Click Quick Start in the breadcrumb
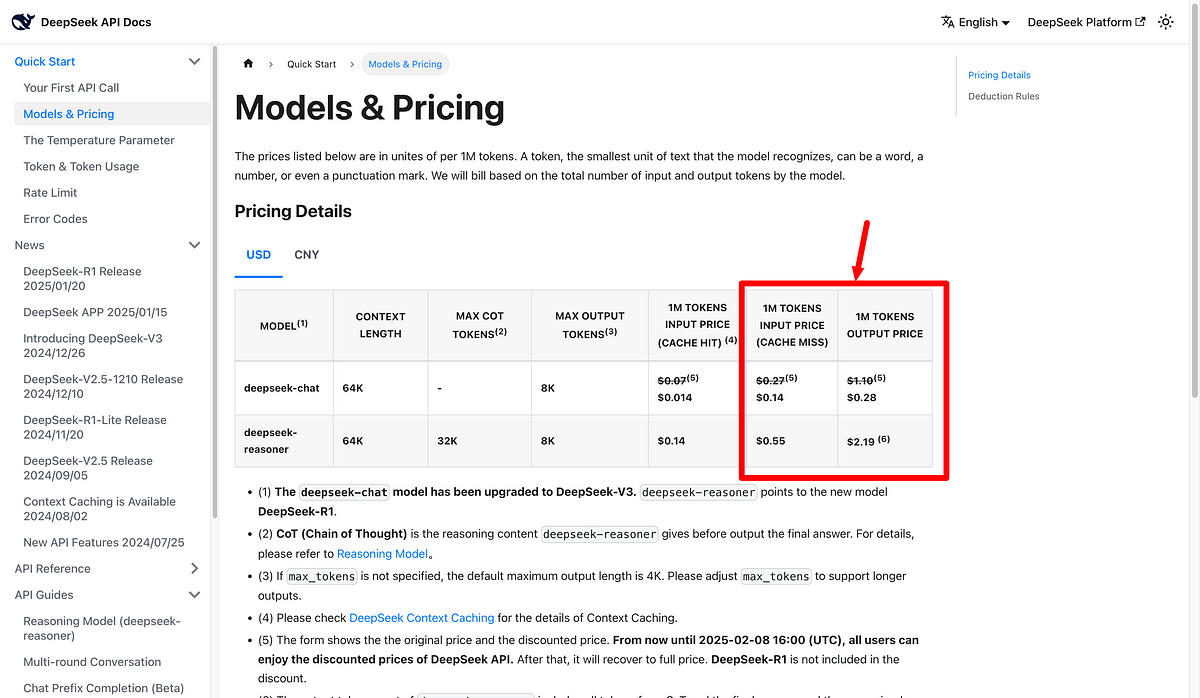Image resolution: width=1200 pixels, height=698 pixels. coord(311,64)
